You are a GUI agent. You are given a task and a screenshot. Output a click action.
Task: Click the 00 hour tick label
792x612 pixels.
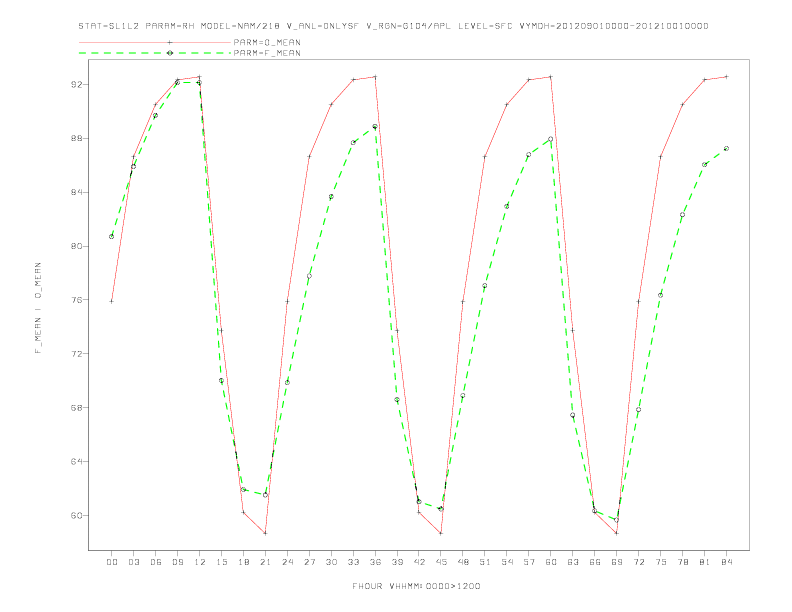click(112, 562)
